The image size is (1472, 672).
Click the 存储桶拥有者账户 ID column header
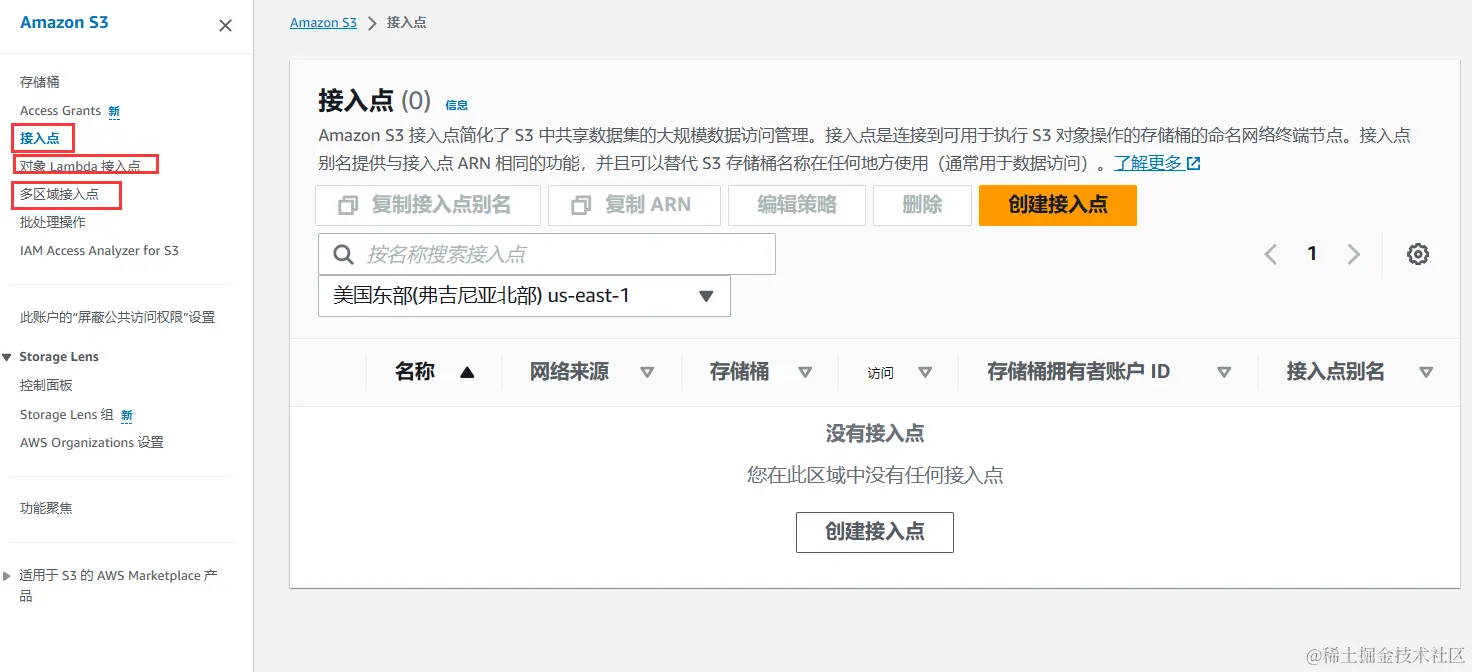(x=1078, y=372)
